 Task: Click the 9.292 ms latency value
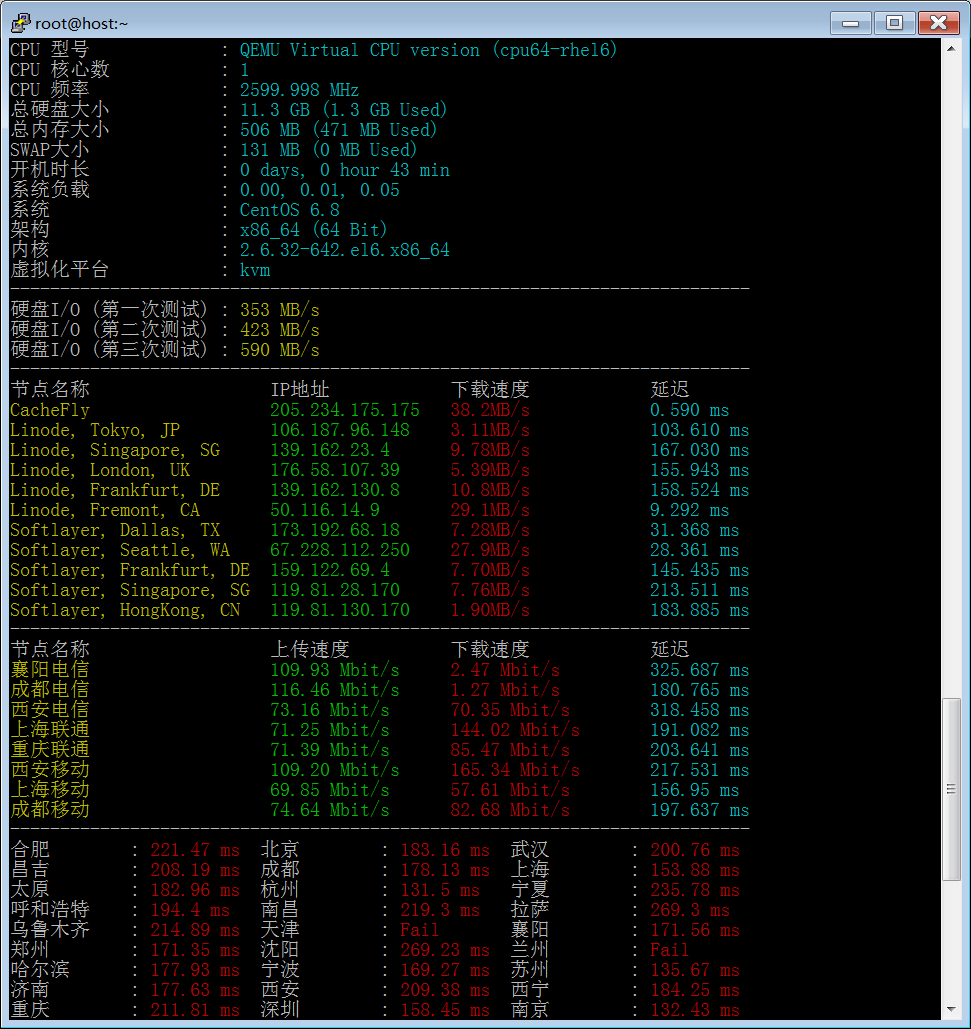690,510
